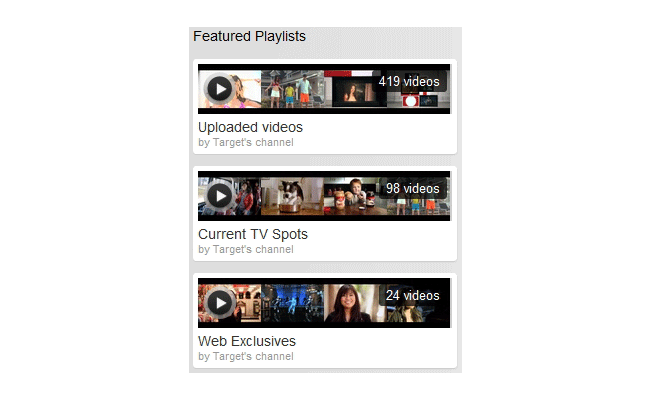Select the blue stage thumbnail in Web Exclusives
This screenshot has width=652, height=400.
292,303
